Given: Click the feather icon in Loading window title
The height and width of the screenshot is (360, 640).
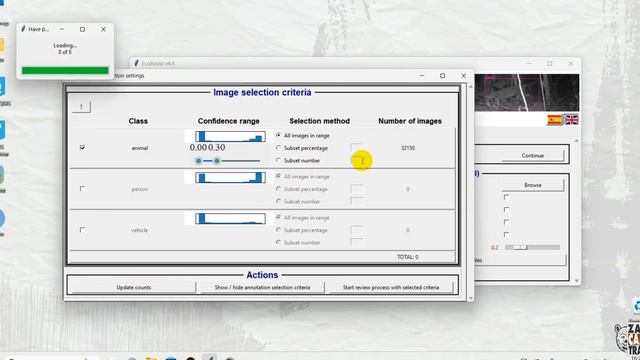Looking at the screenshot, I should point(23,29).
